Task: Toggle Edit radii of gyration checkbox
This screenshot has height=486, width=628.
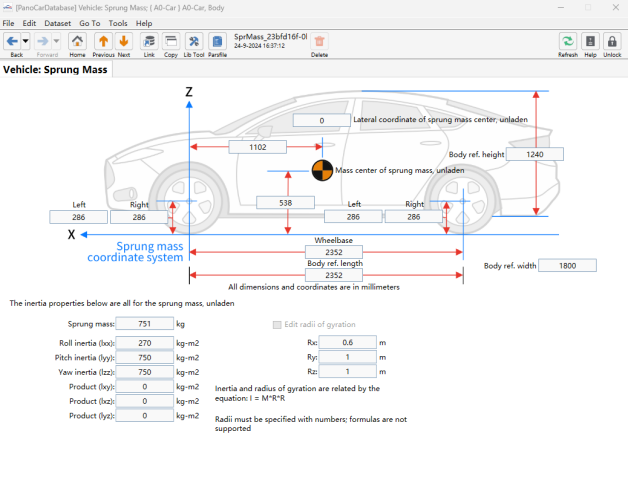Action: (277, 325)
